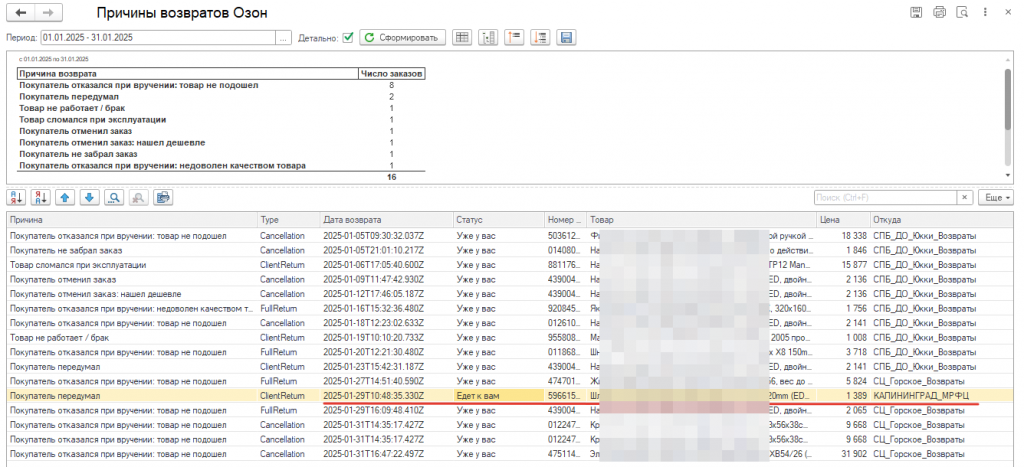1024x467 pixels.
Task: Select the 'Товар сломался при эксплуатации' table row
Action: point(510,265)
